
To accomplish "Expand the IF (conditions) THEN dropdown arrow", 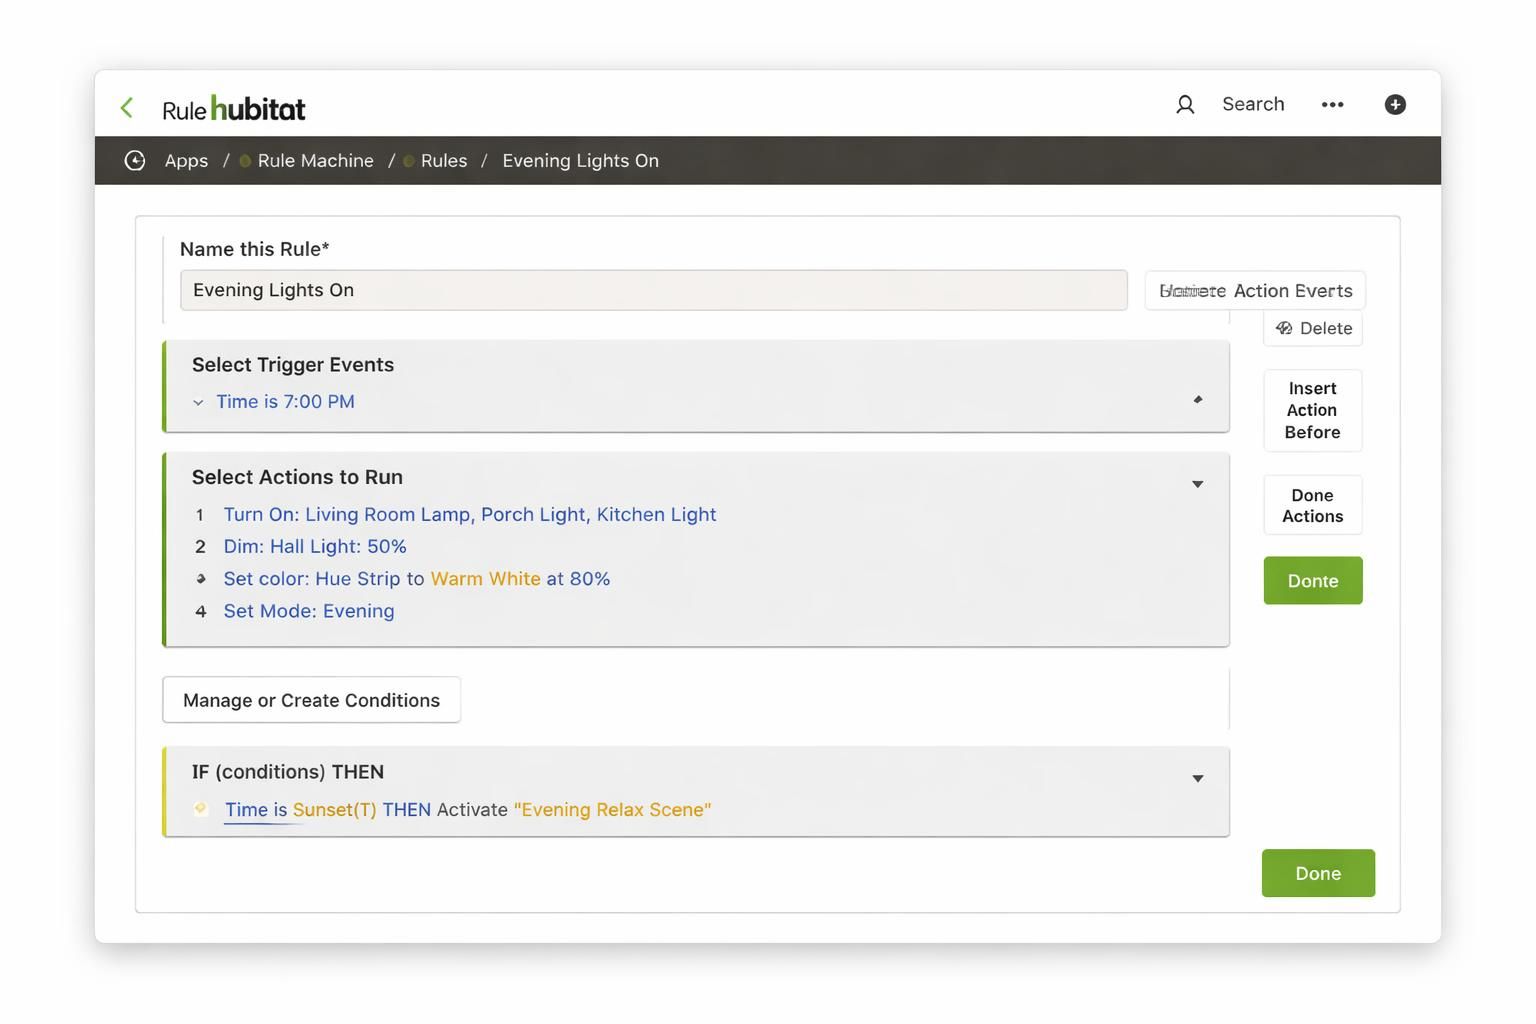I will [1197, 779].
